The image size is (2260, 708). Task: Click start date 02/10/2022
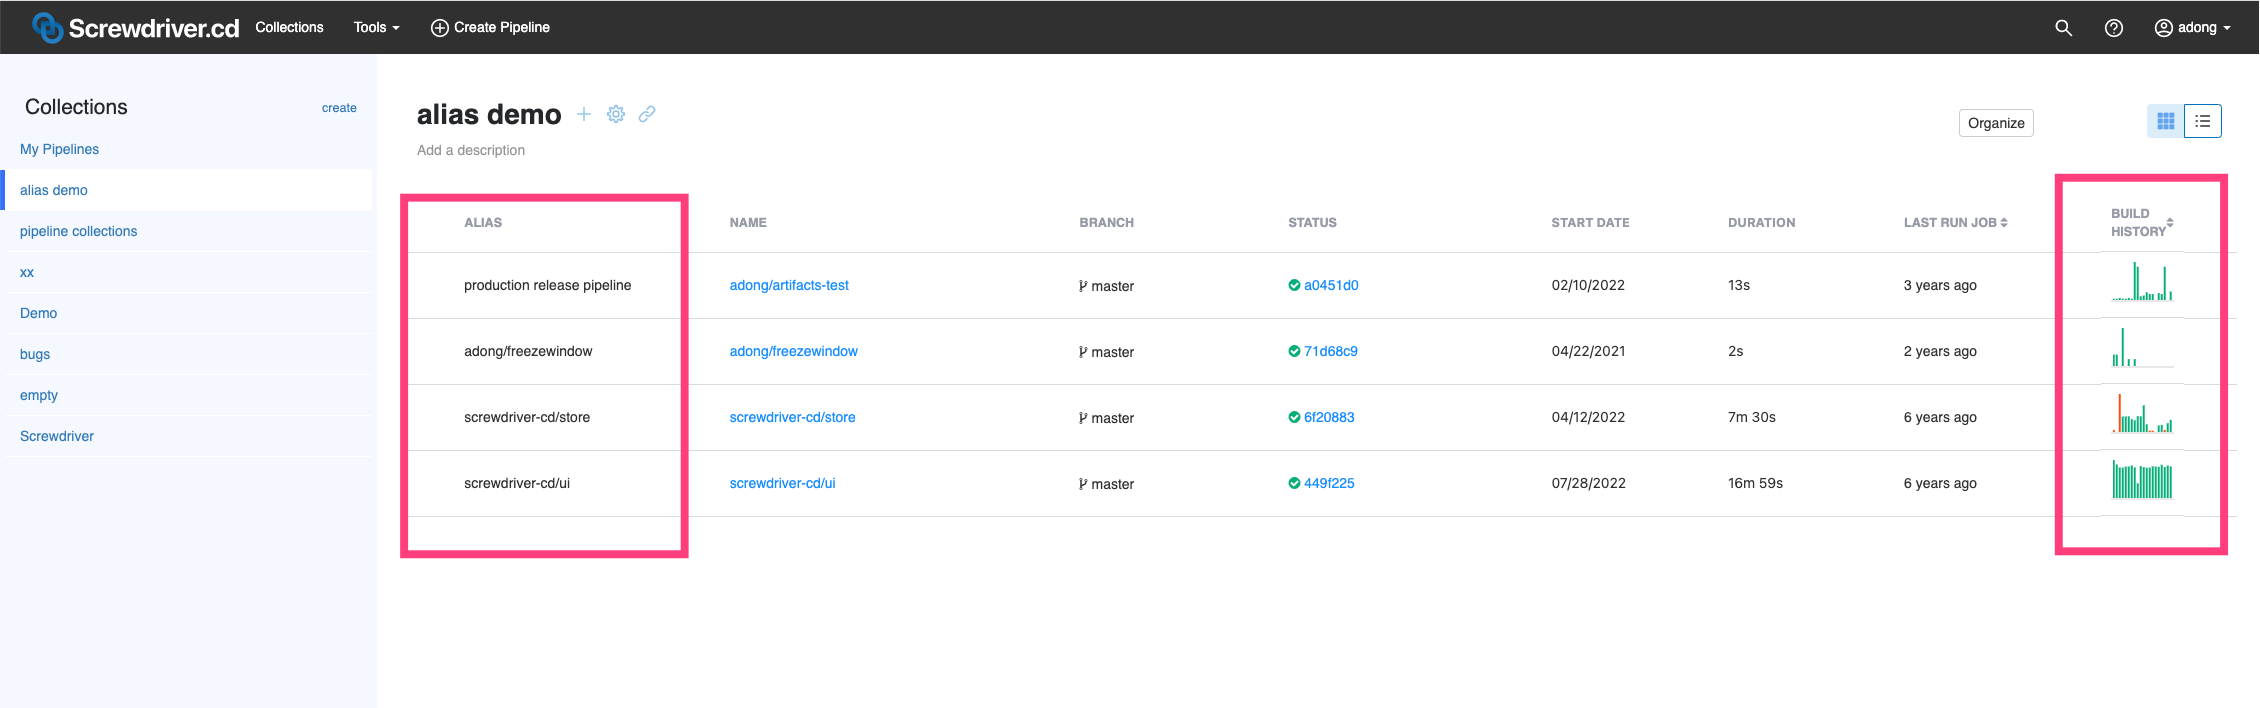pyautogui.click(x=1588, y=285)
